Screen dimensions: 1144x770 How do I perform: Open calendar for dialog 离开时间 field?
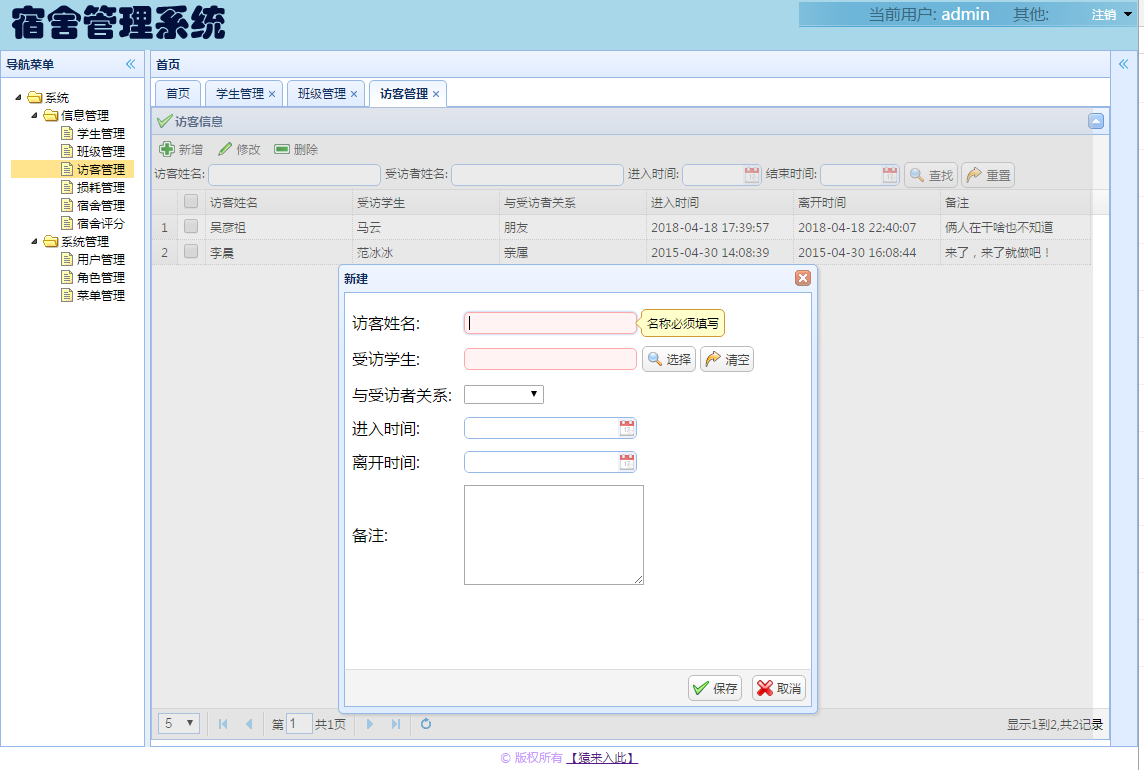pos(627,462)
